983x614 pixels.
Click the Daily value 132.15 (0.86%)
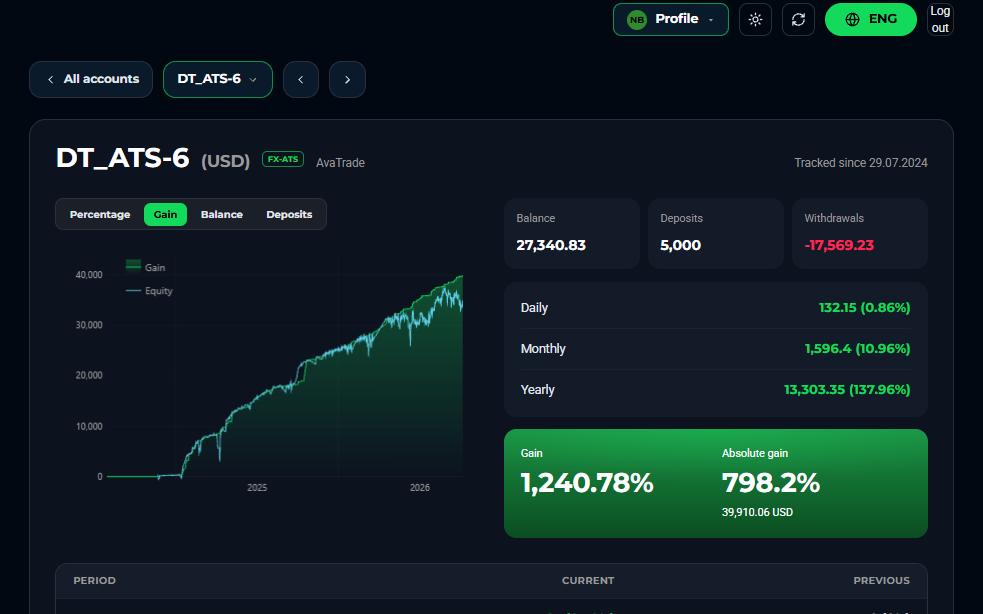point(865,308)
